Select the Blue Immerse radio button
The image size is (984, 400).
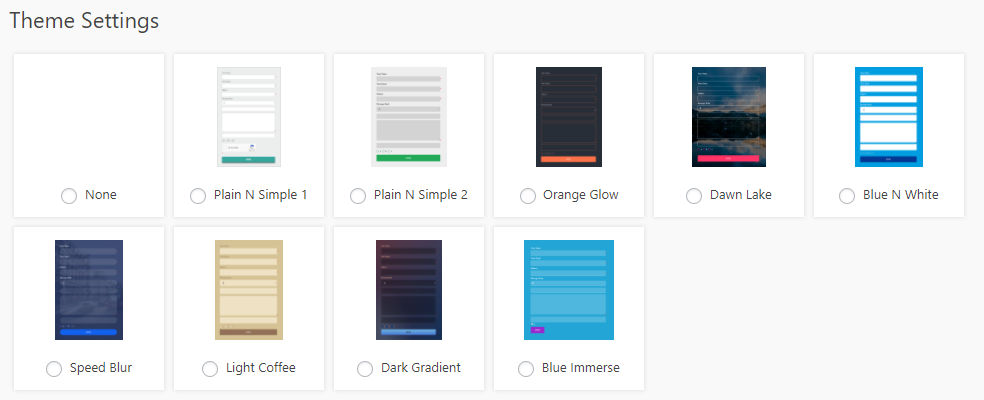[526, 369]
